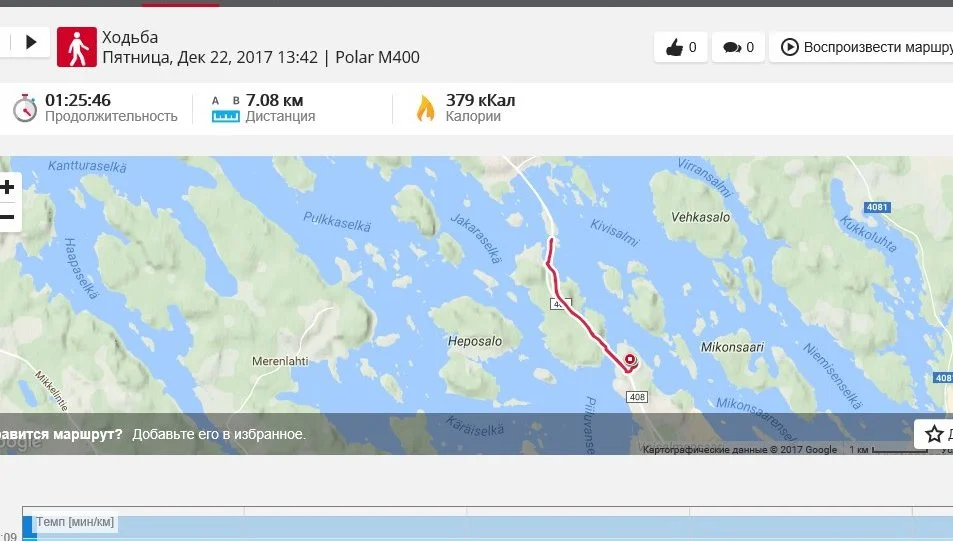Click the play arrow next to walking icon
This screenshot has width=953, height=541.
[31, 42]
